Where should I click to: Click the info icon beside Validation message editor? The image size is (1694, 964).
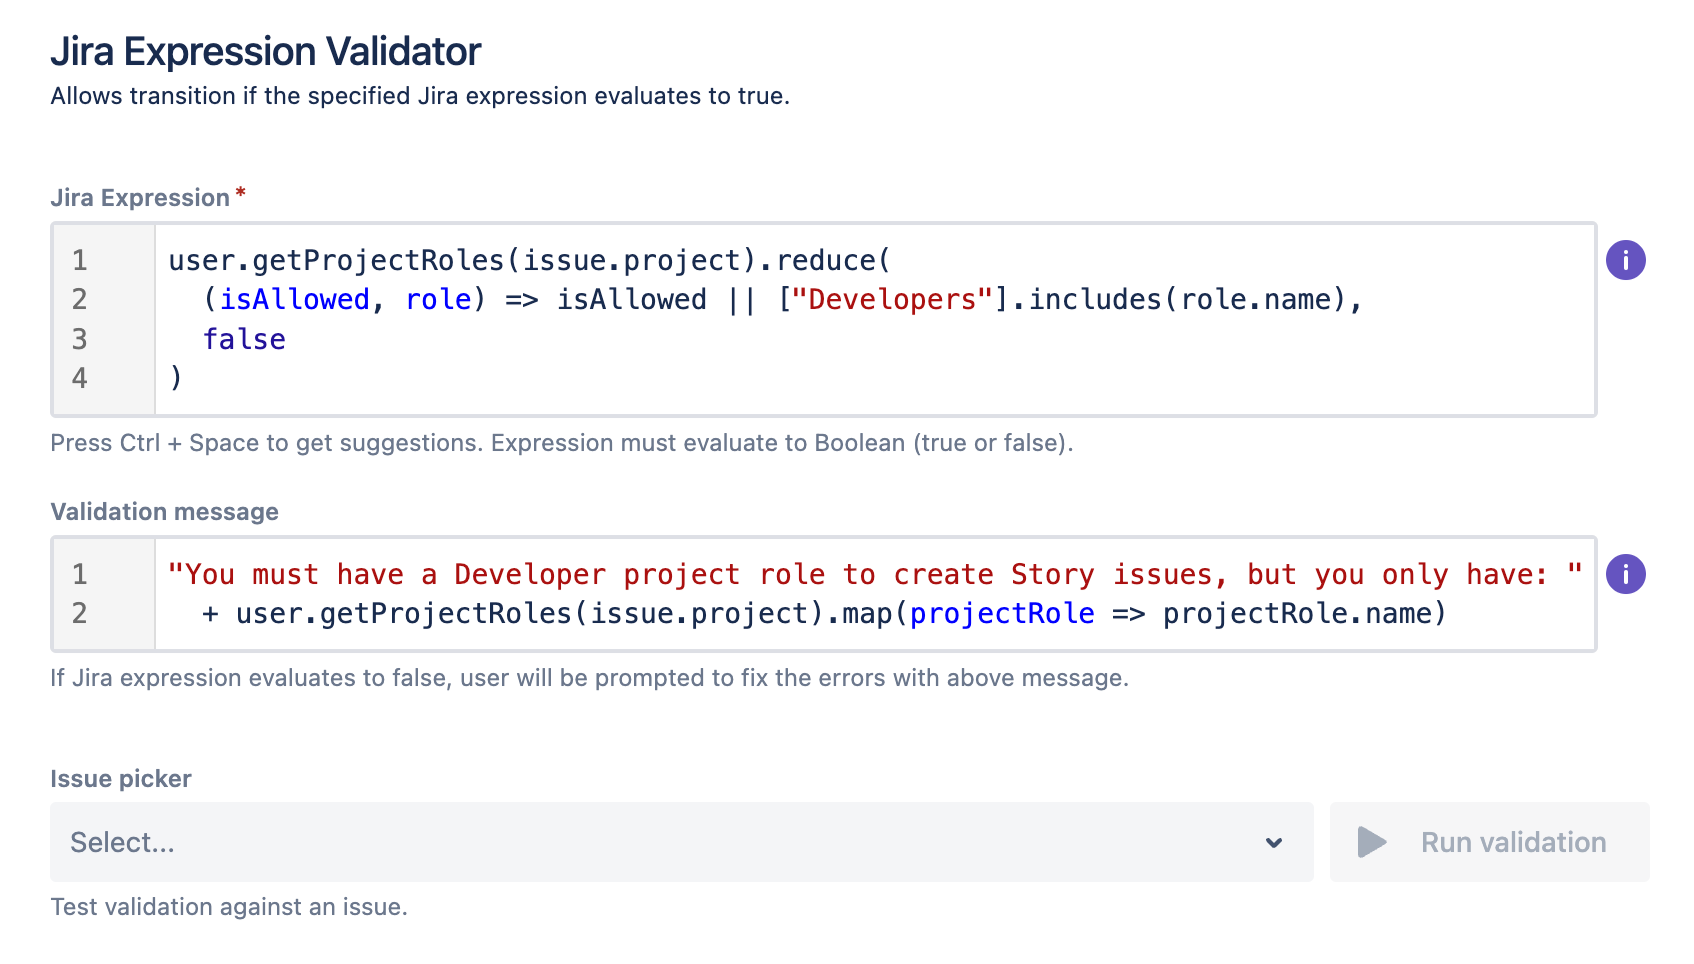tap(1625, 574)
